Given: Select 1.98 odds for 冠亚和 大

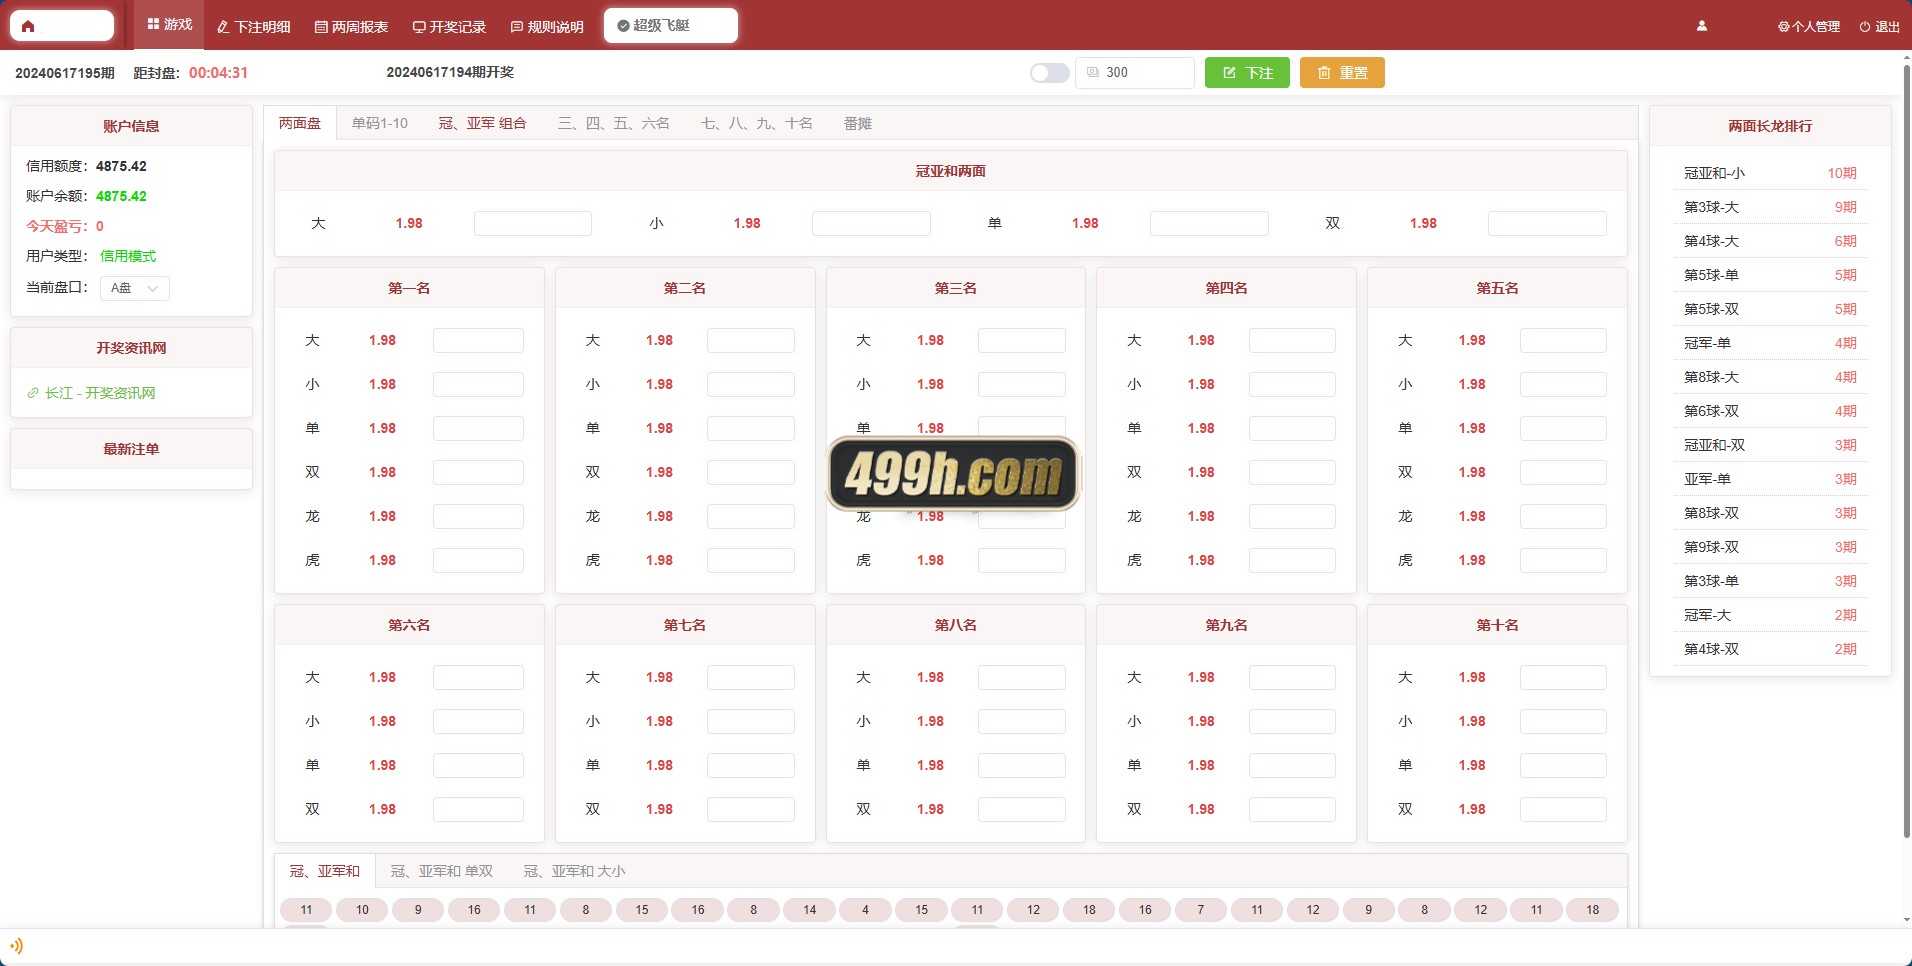Looking at the screenshot, I should (x=409, y=223).
